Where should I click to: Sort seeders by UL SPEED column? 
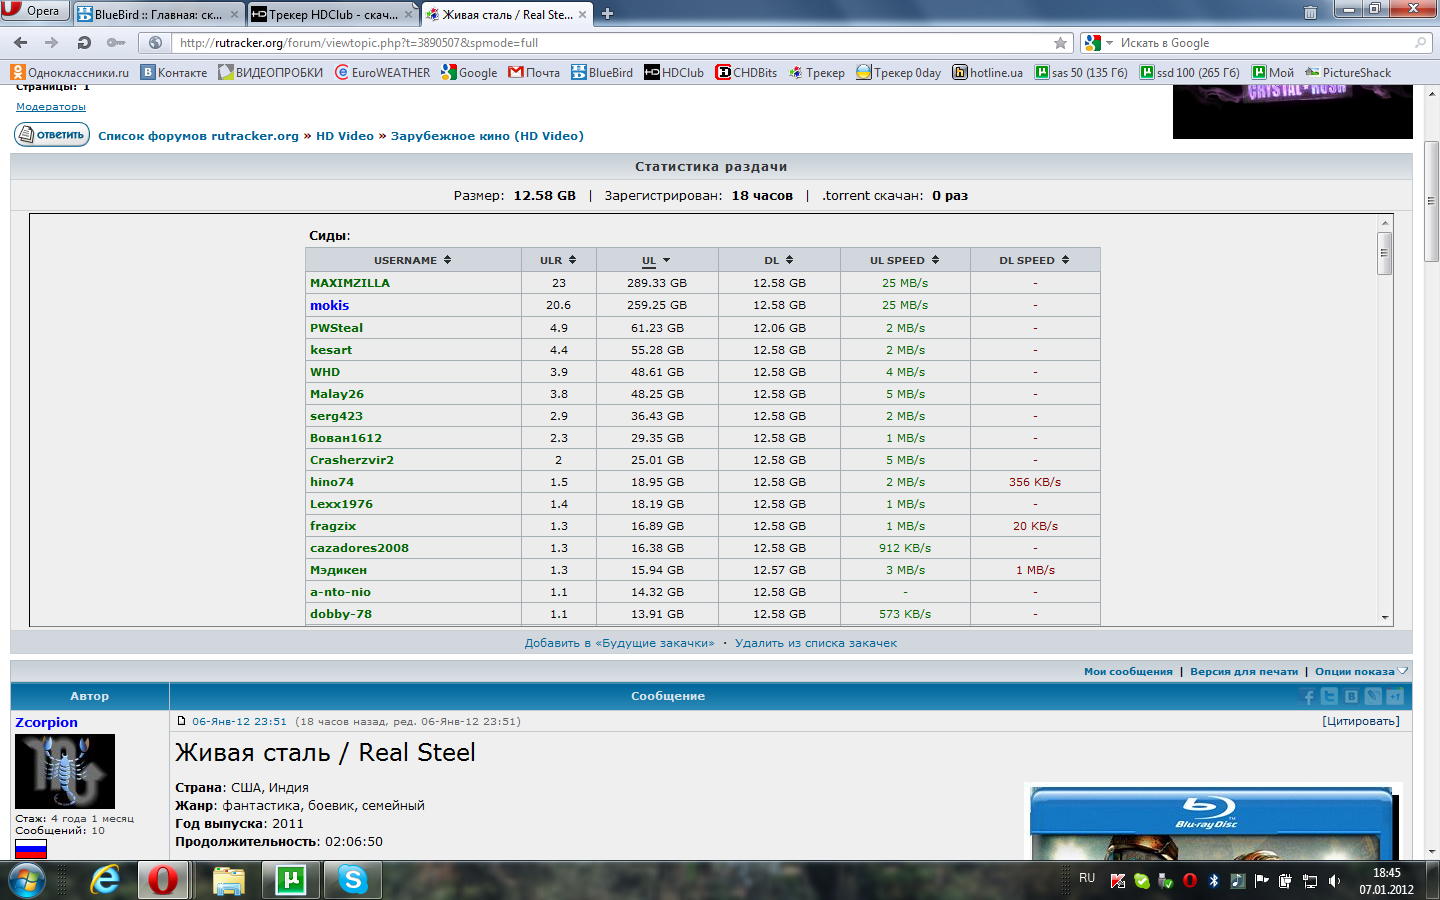pos(905,260)
